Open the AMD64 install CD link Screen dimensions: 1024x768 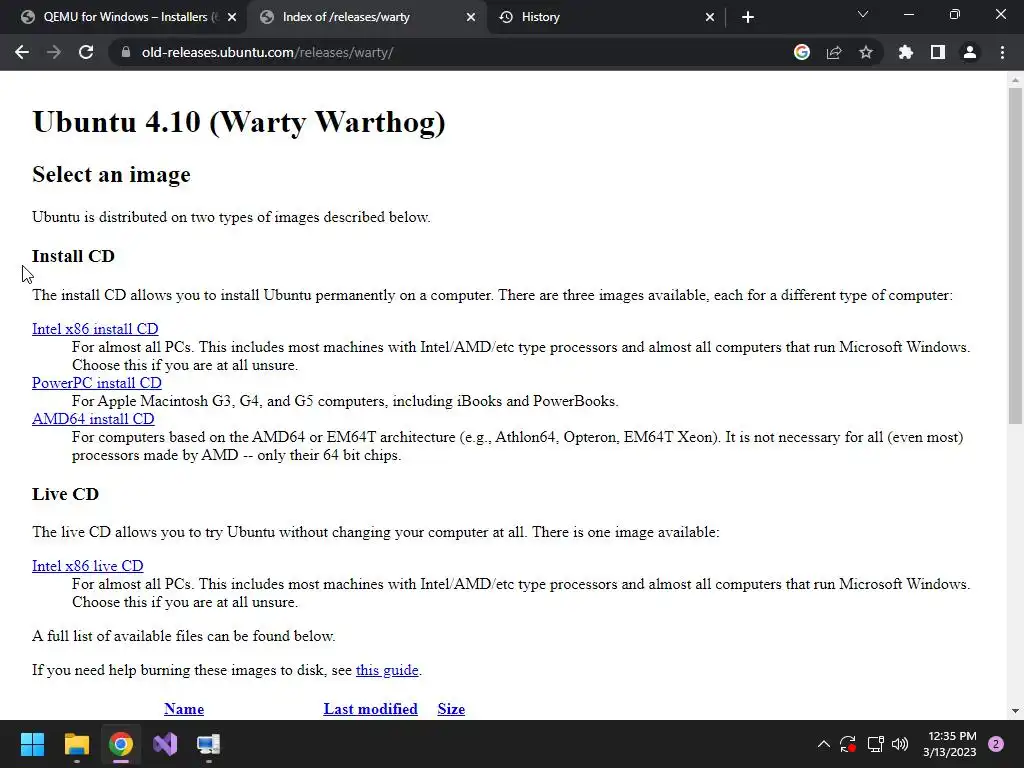click(93, 419)
